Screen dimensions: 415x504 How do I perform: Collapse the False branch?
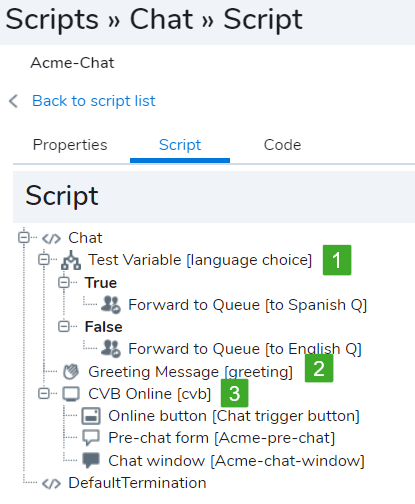click(x=64, y=326)
